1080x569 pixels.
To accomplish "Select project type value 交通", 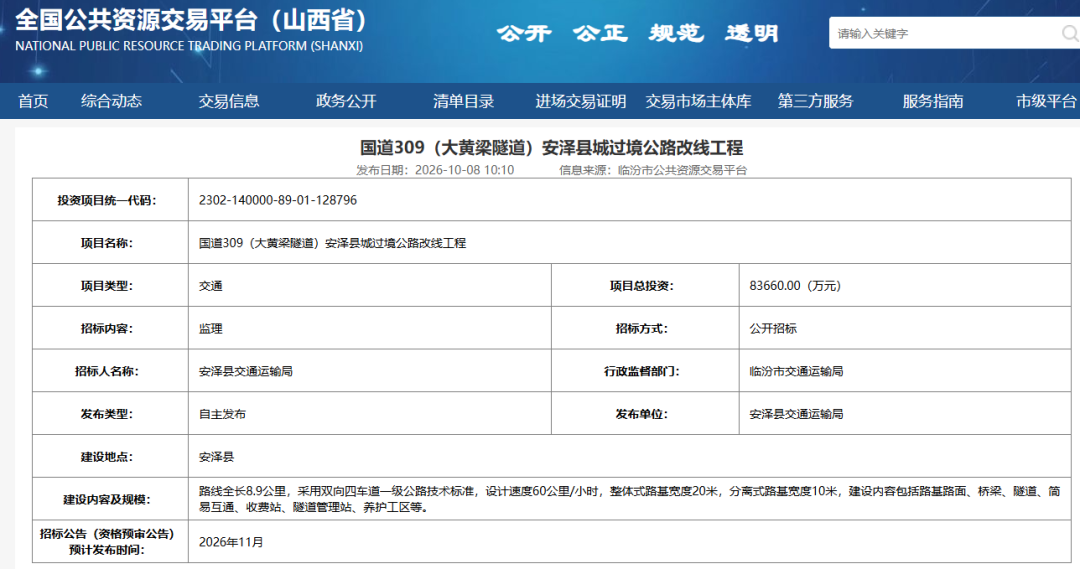I will tap(211, 286).
